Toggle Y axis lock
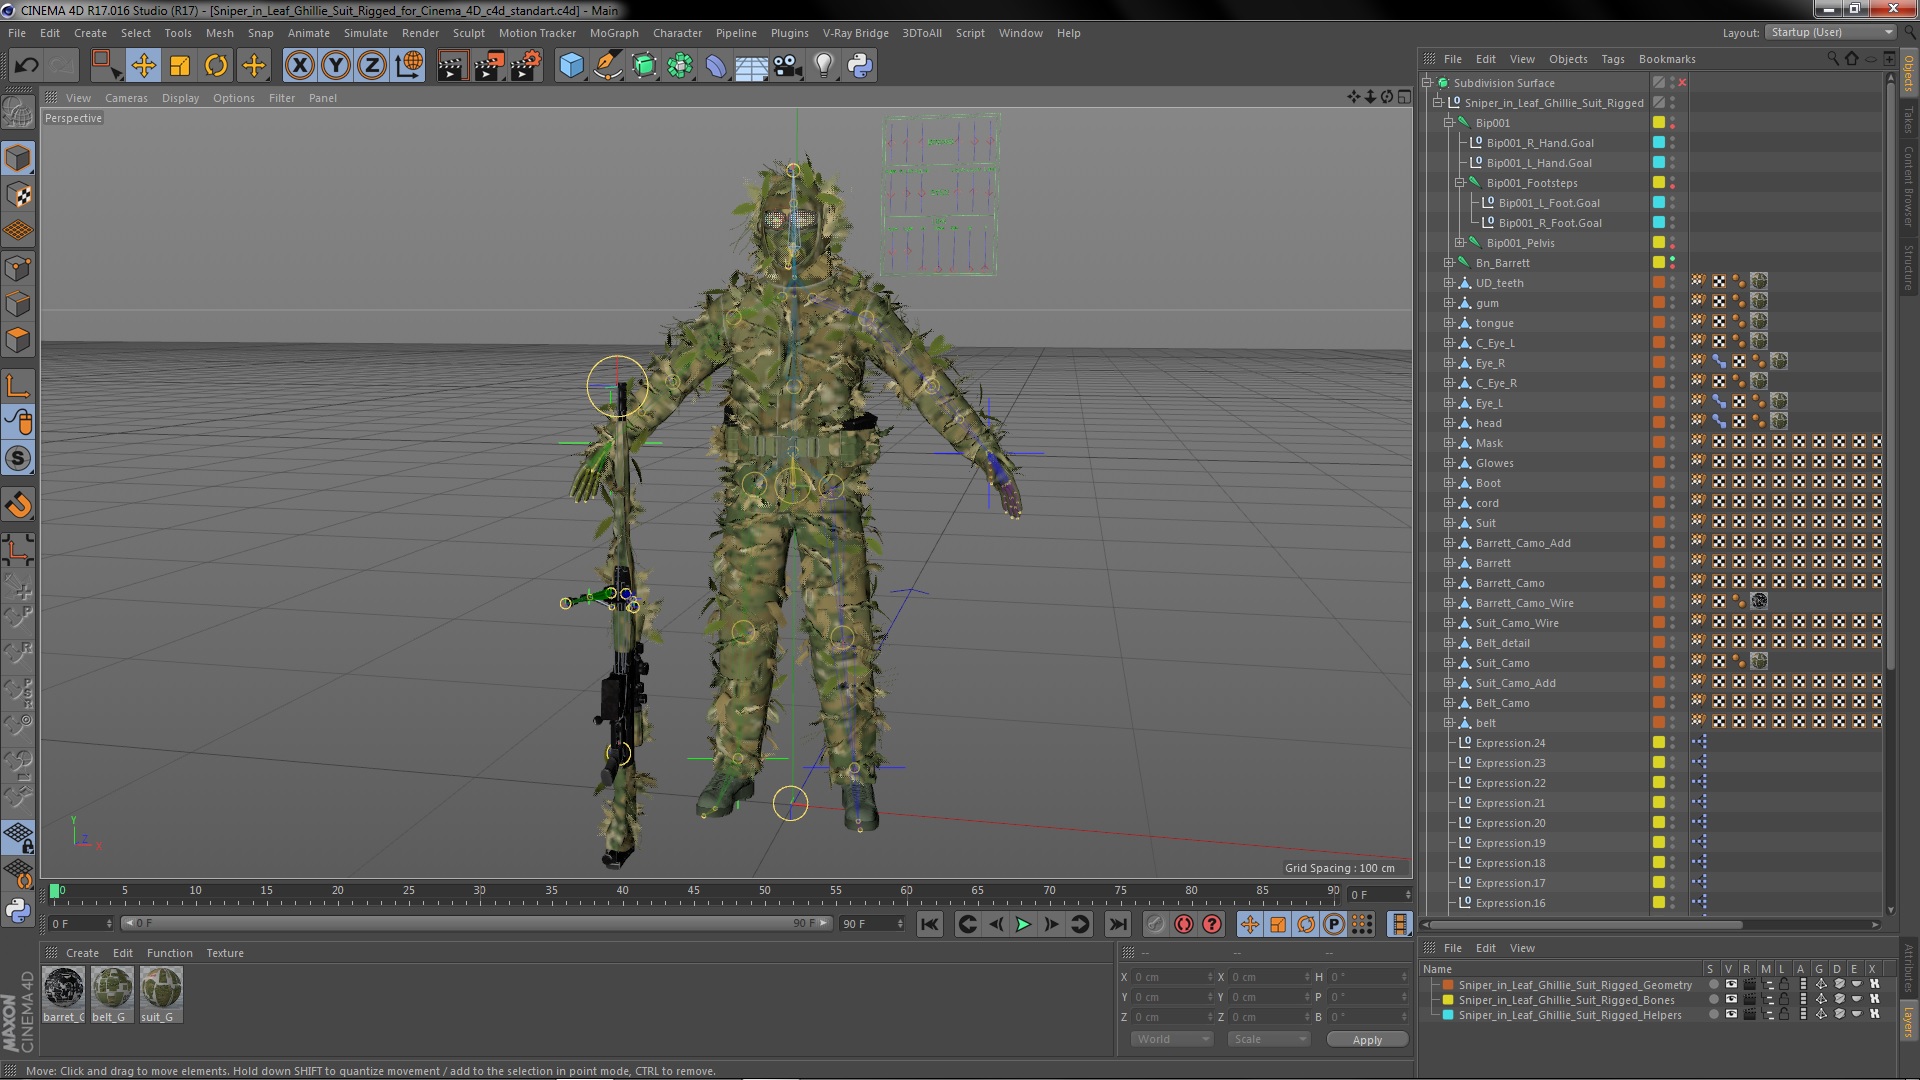 (x=336, y=66)
